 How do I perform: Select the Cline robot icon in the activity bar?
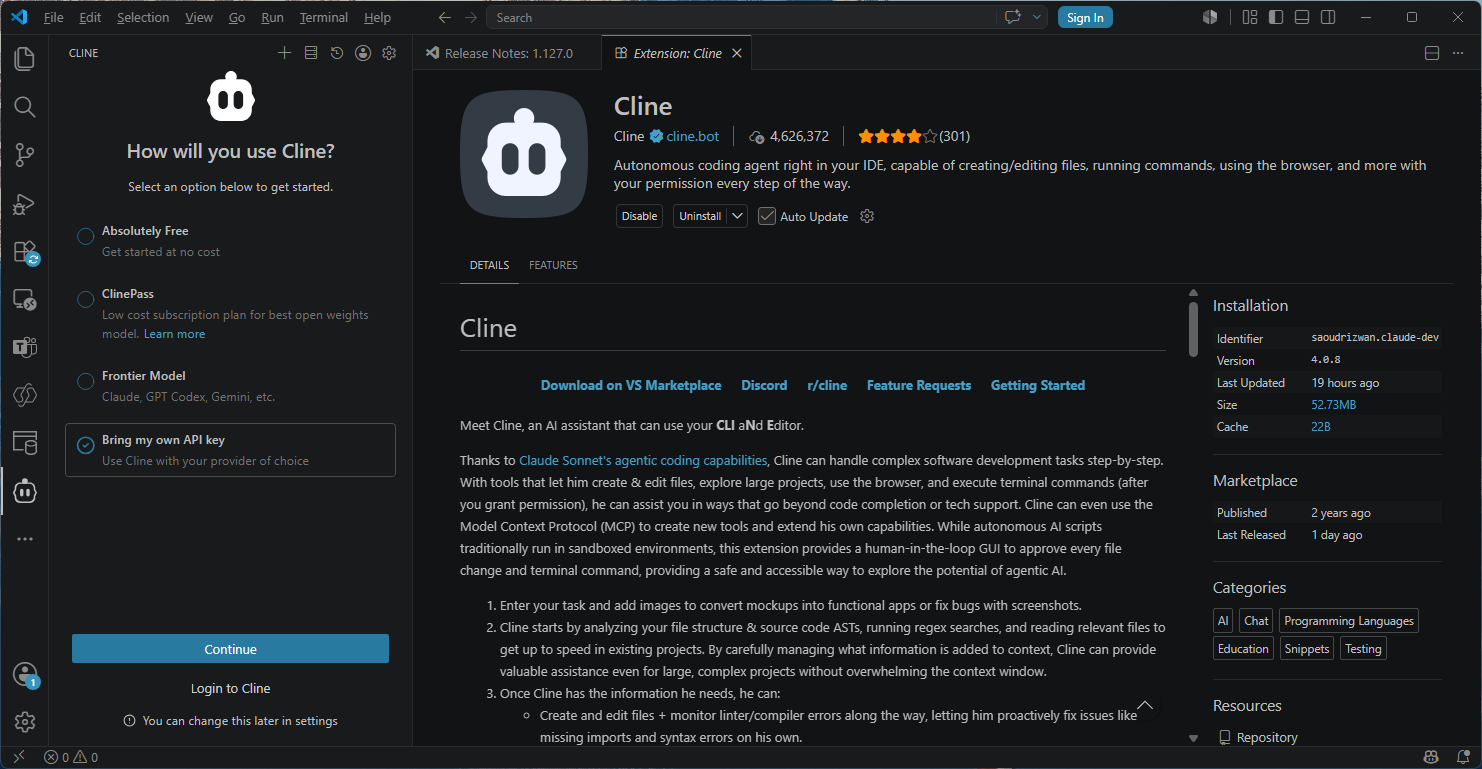point(25,491)
